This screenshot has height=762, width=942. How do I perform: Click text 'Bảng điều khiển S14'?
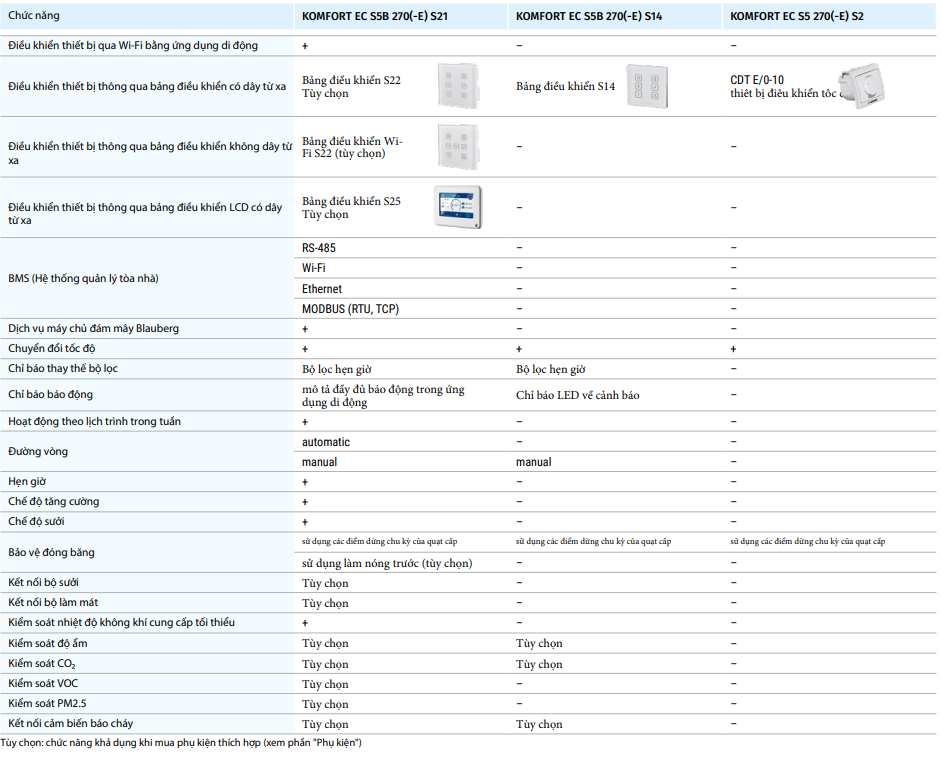click(x=565, y=87)
